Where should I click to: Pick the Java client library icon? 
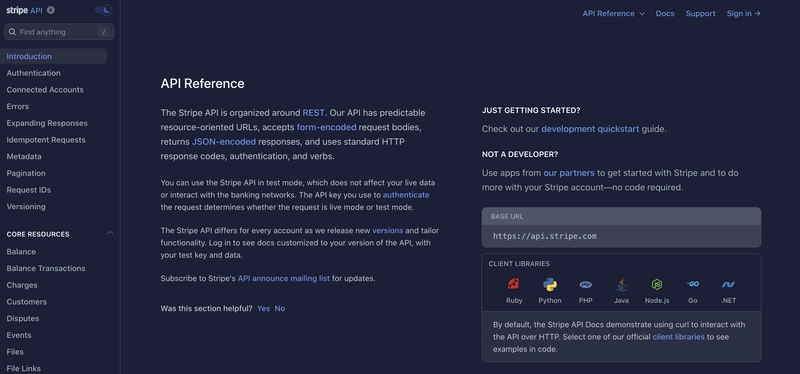pos(621,284)
